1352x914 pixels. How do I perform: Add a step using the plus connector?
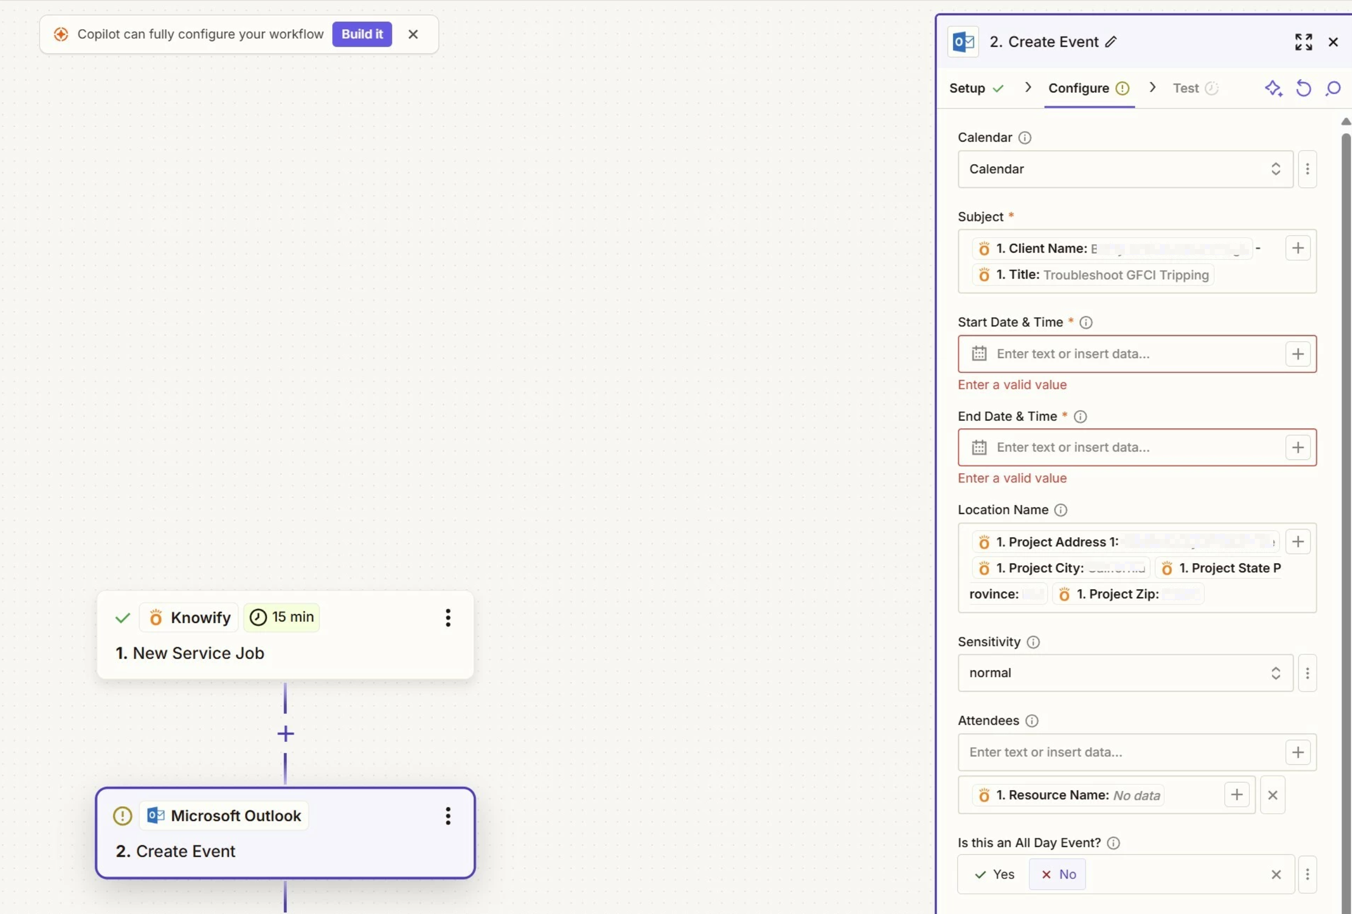coord(286,734)
